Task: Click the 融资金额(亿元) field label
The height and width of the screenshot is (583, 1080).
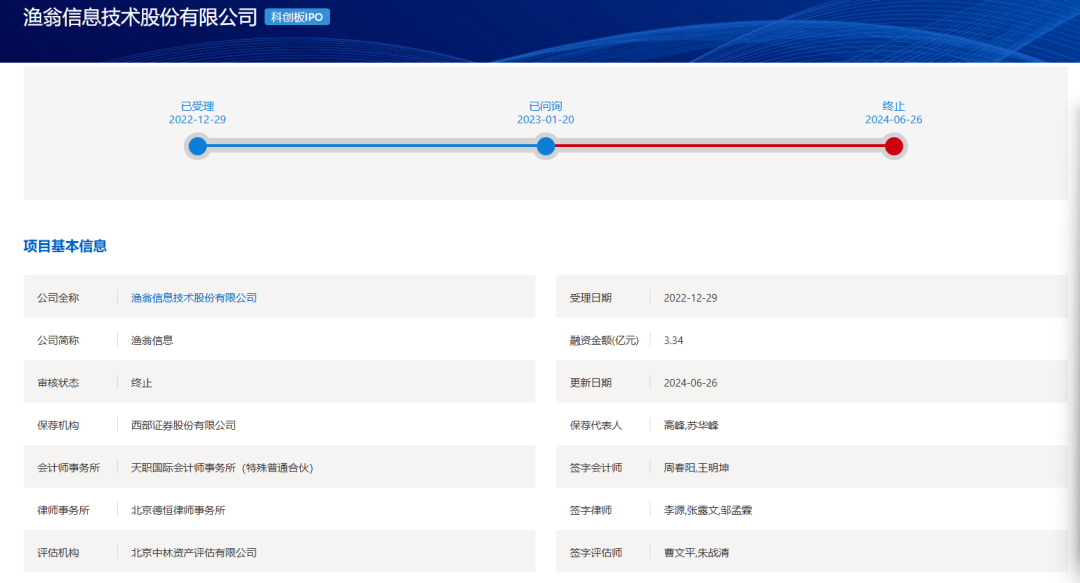Action: (x=604, y=340)
